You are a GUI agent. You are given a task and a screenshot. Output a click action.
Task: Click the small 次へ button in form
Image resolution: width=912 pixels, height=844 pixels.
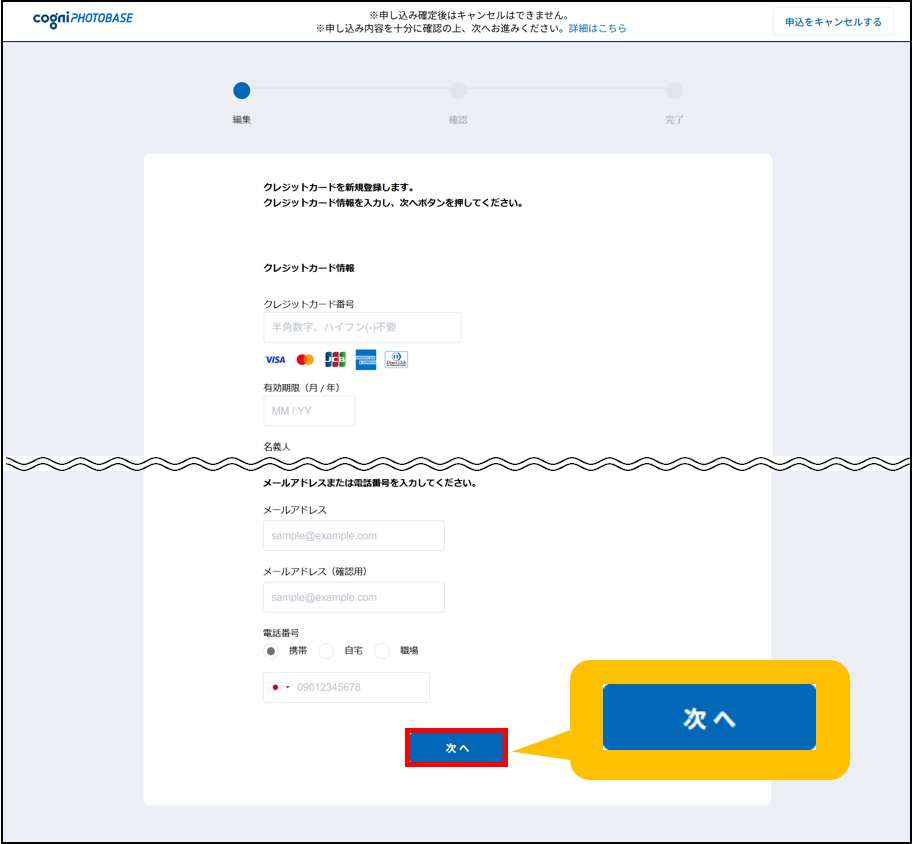[457, 748]
